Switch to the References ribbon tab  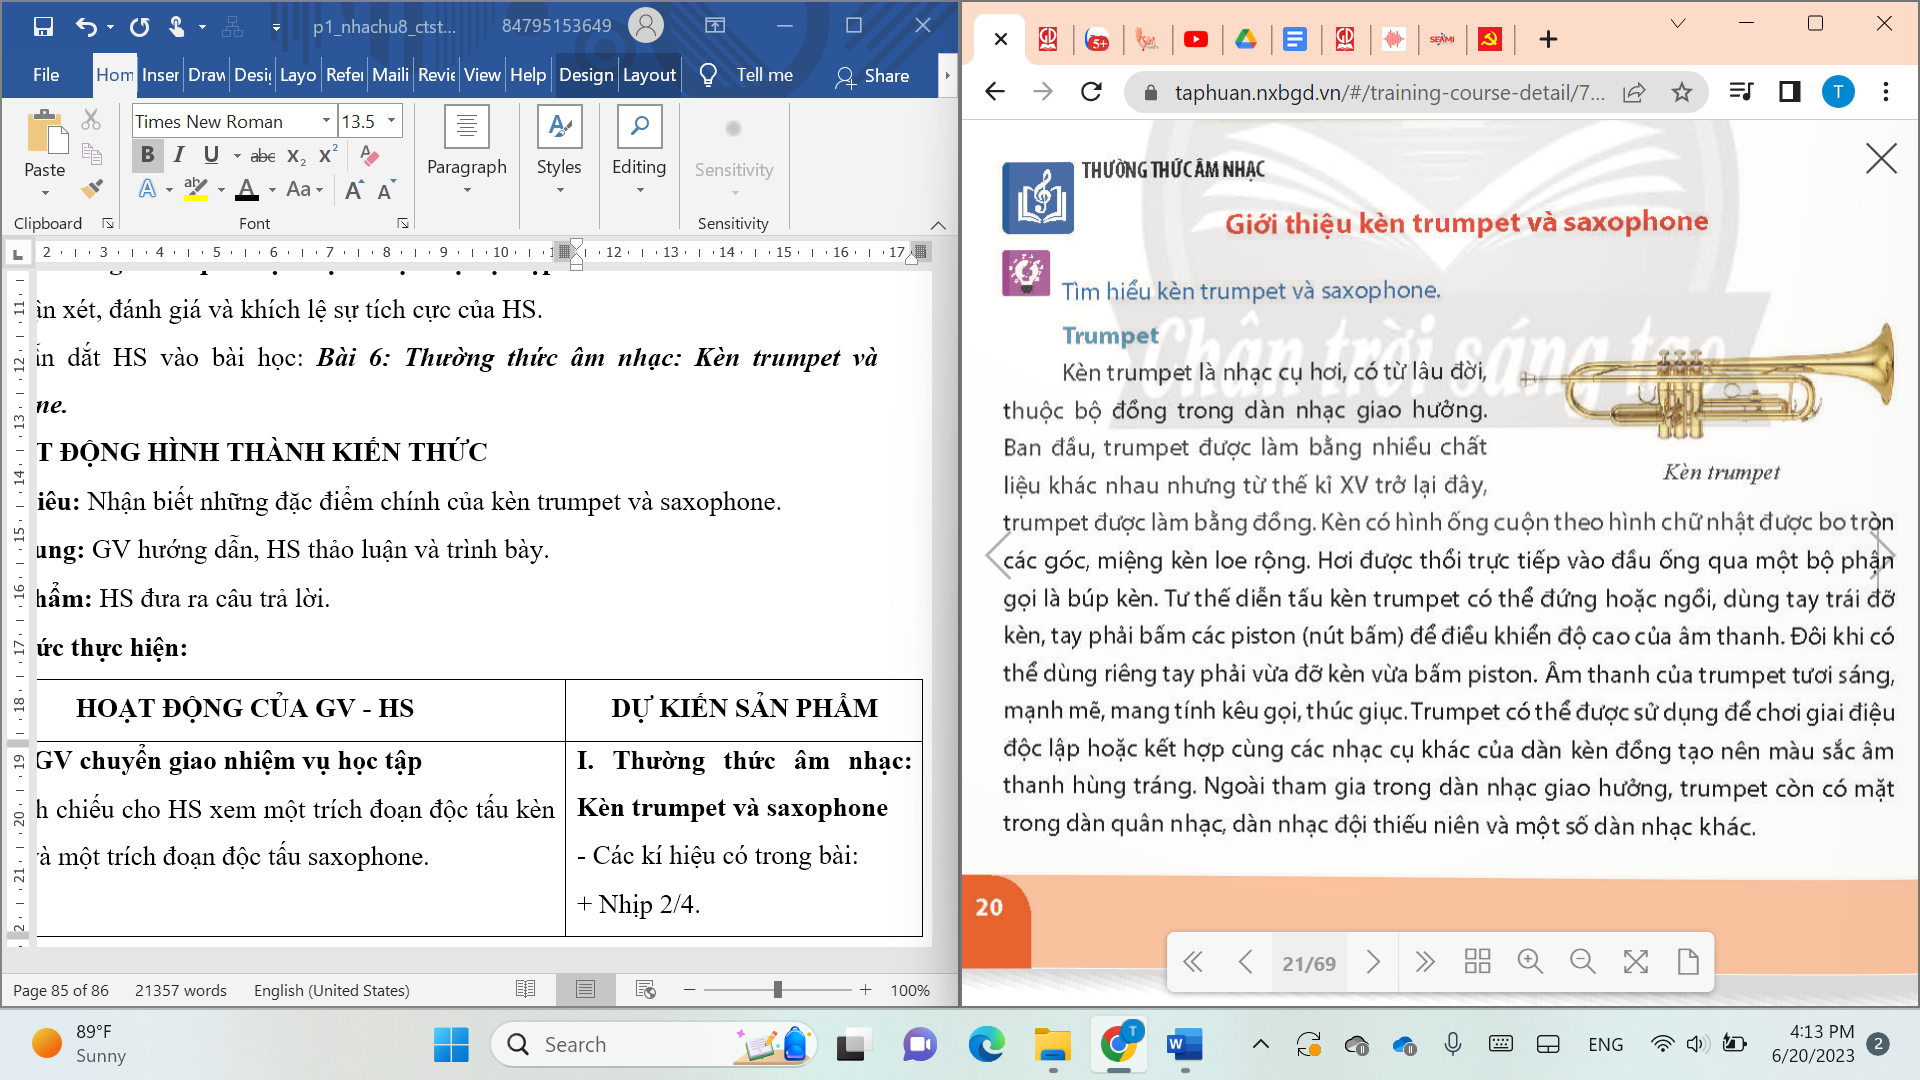[345, 75]
